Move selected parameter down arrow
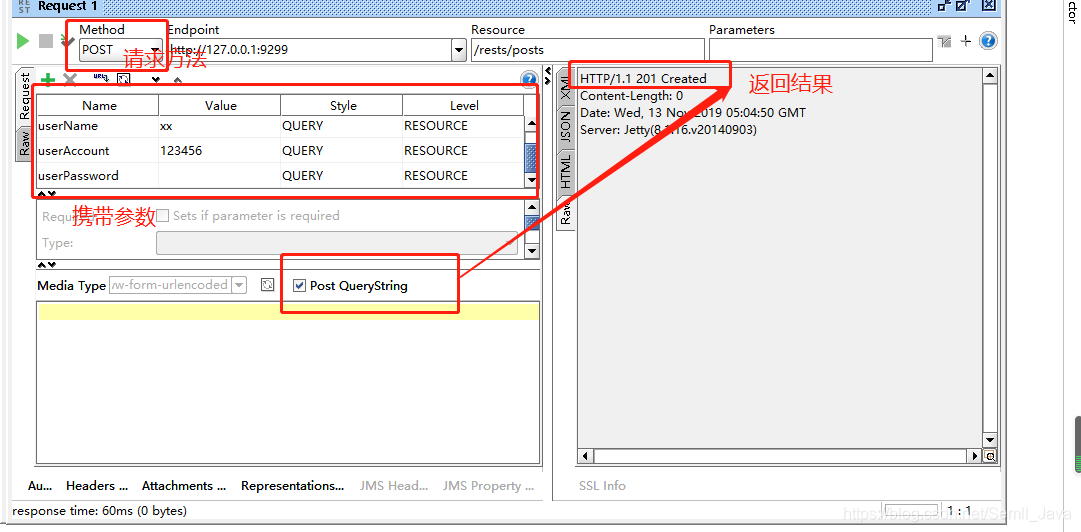 156,81
